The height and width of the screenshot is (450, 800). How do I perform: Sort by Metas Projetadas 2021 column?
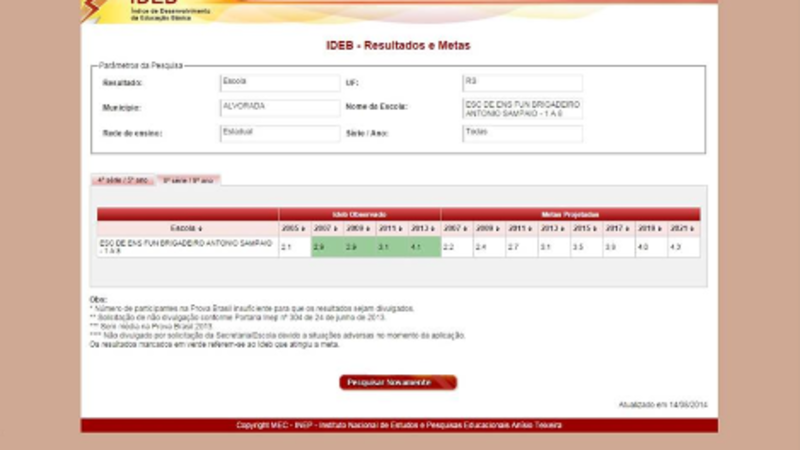click(684, 228)
